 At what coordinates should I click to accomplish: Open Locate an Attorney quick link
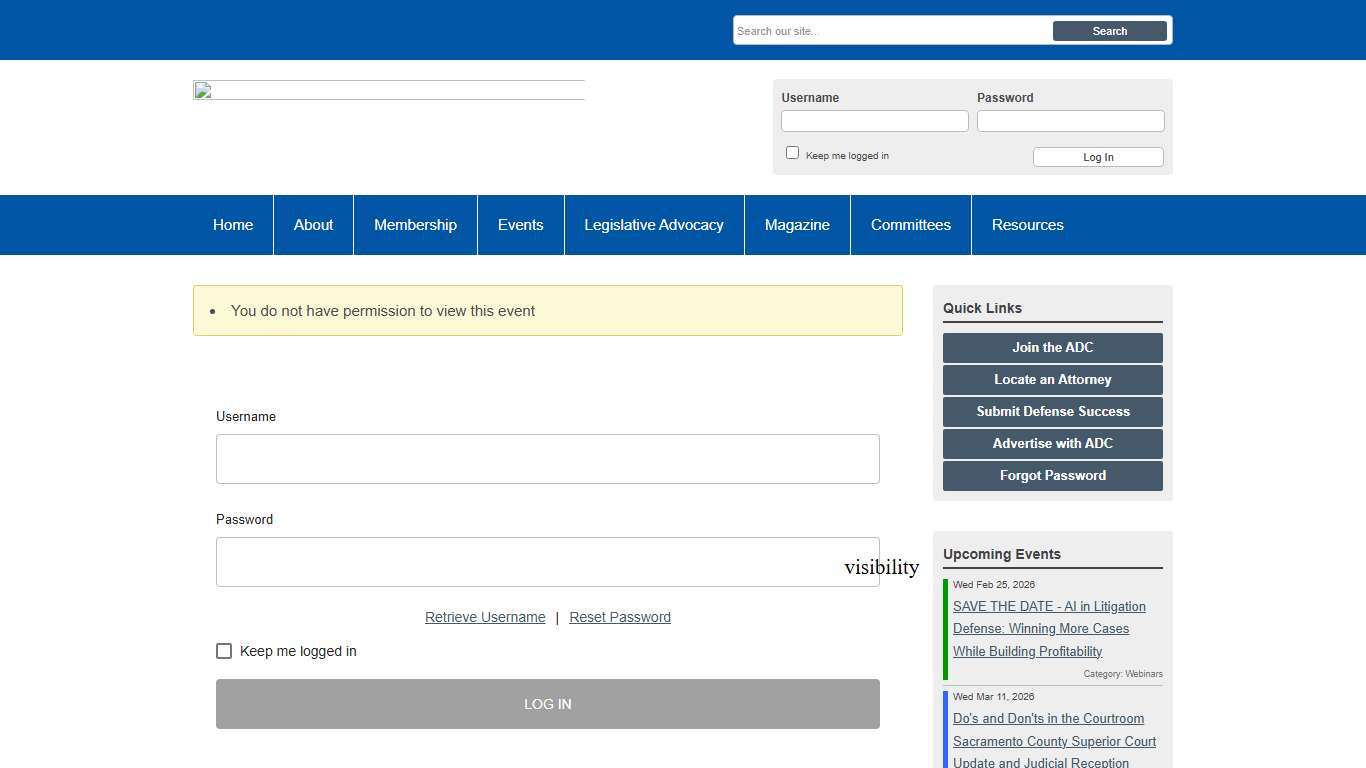1052,380
